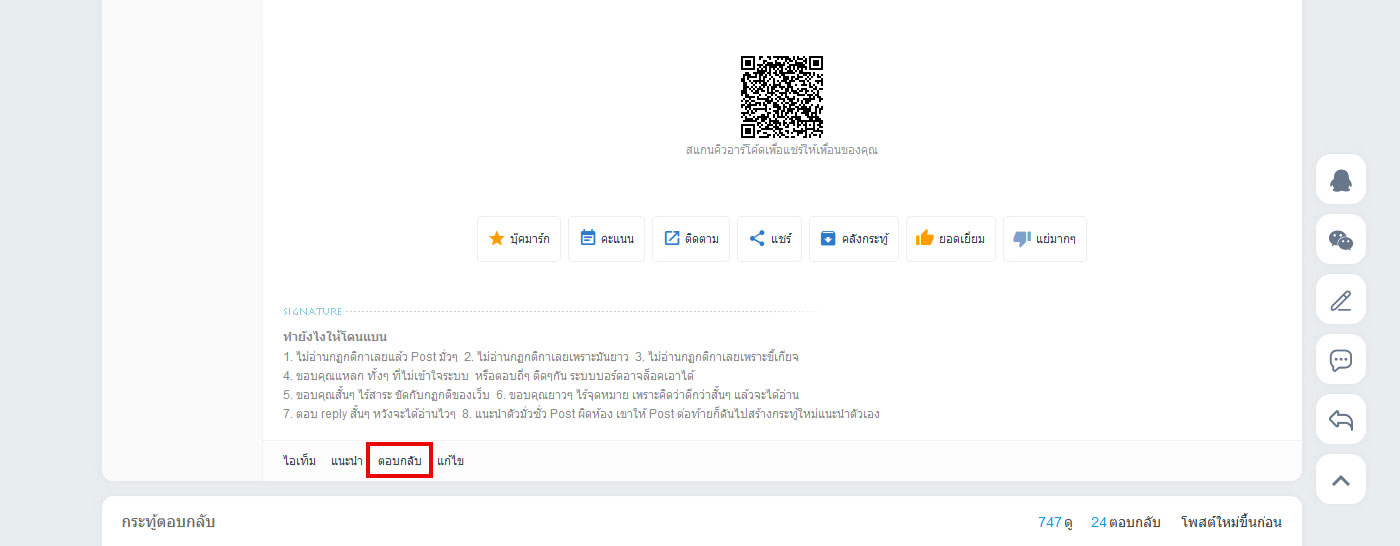The height and width of the screenshot is (546, 1400).
Task: Click the คะแนน rating button
Action: point(606,239)
